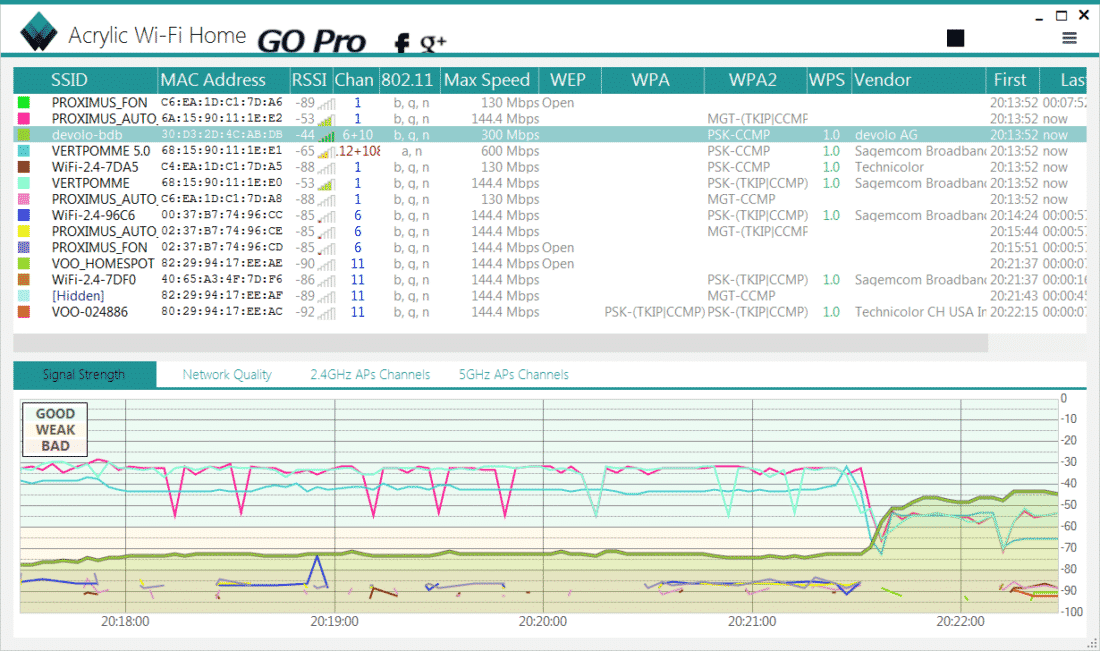Sort by the Vendor column header

tap(918, 80)
